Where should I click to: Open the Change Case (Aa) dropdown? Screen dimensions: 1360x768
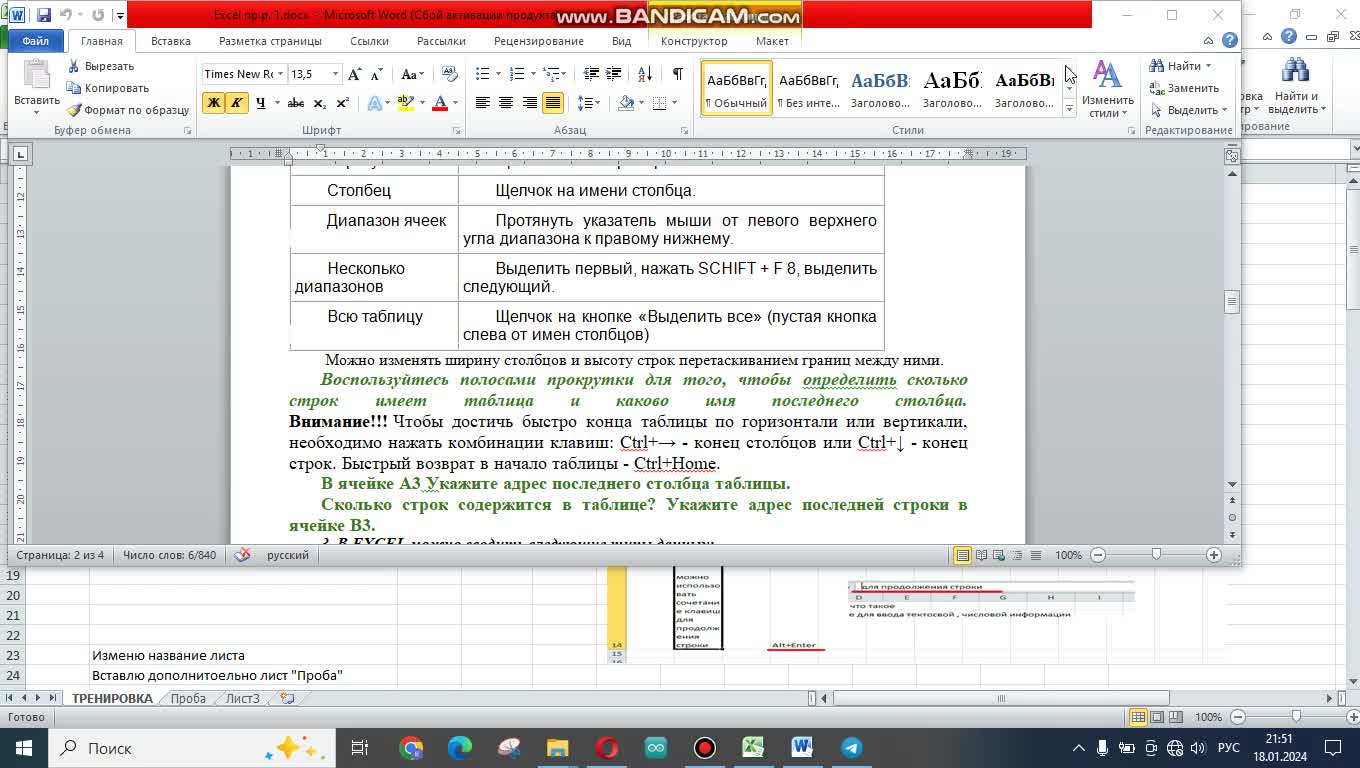(x=412, y=74)
